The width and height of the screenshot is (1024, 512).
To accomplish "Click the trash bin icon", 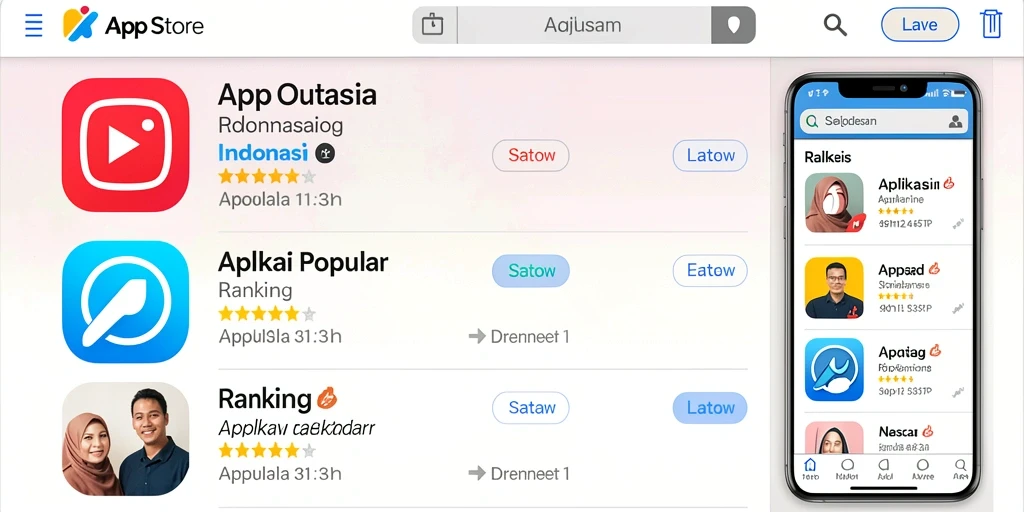I will [991, 25].
